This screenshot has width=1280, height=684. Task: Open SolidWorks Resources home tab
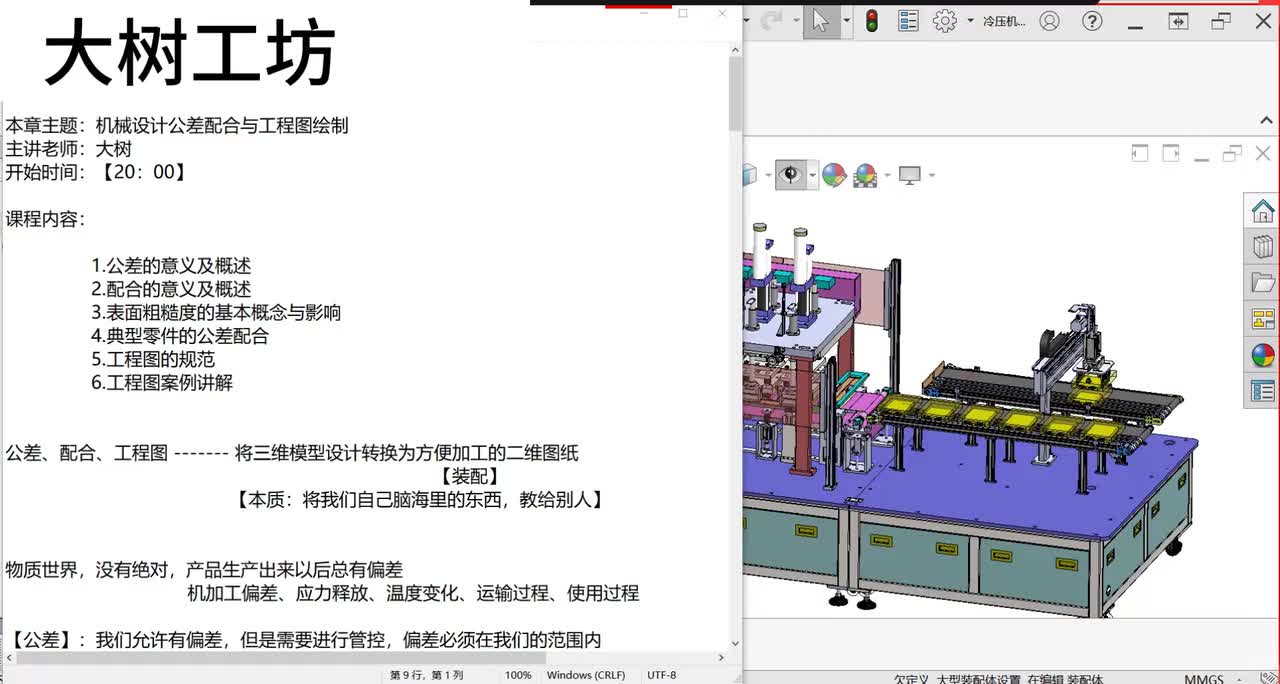pos(1262,211)
